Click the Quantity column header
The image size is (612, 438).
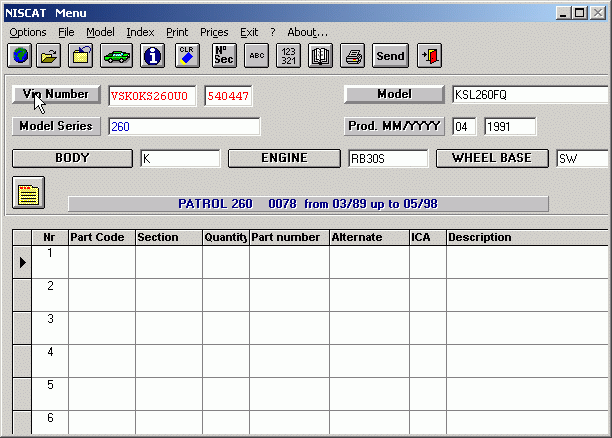(226, 237)
